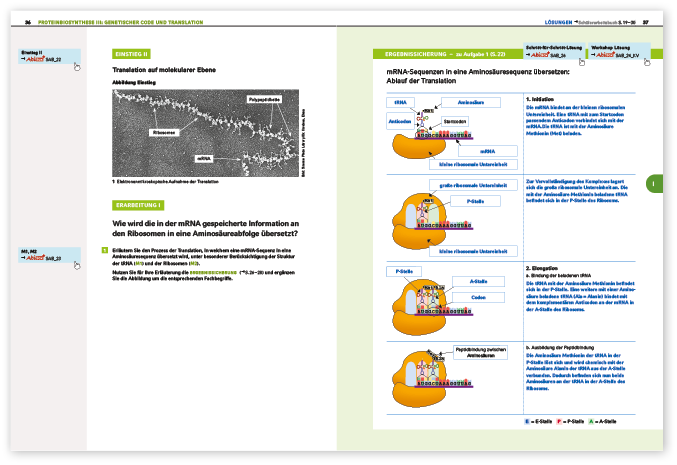Click the green EINSTIEG II section tag
Viewport: 677px width, 465px height.
pyautogui.click(x=132, y=54)
